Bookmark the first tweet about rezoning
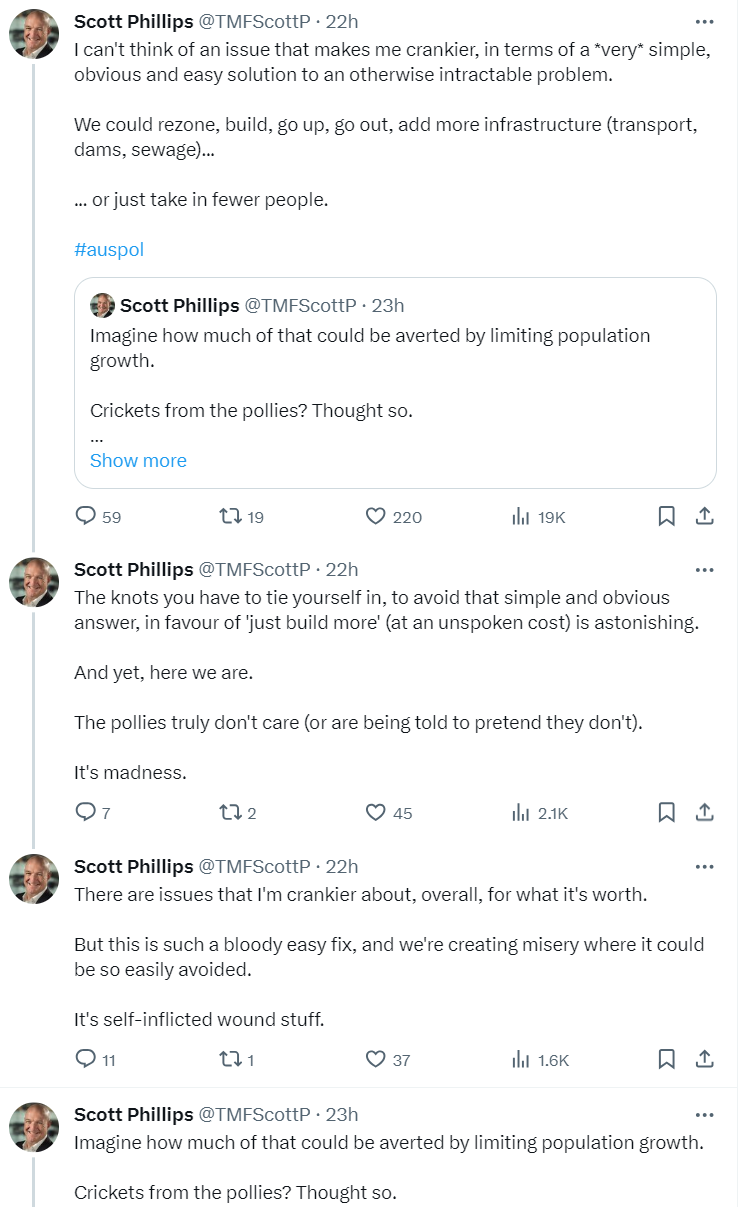This screenshot has height=1207, width=745. 667,516
